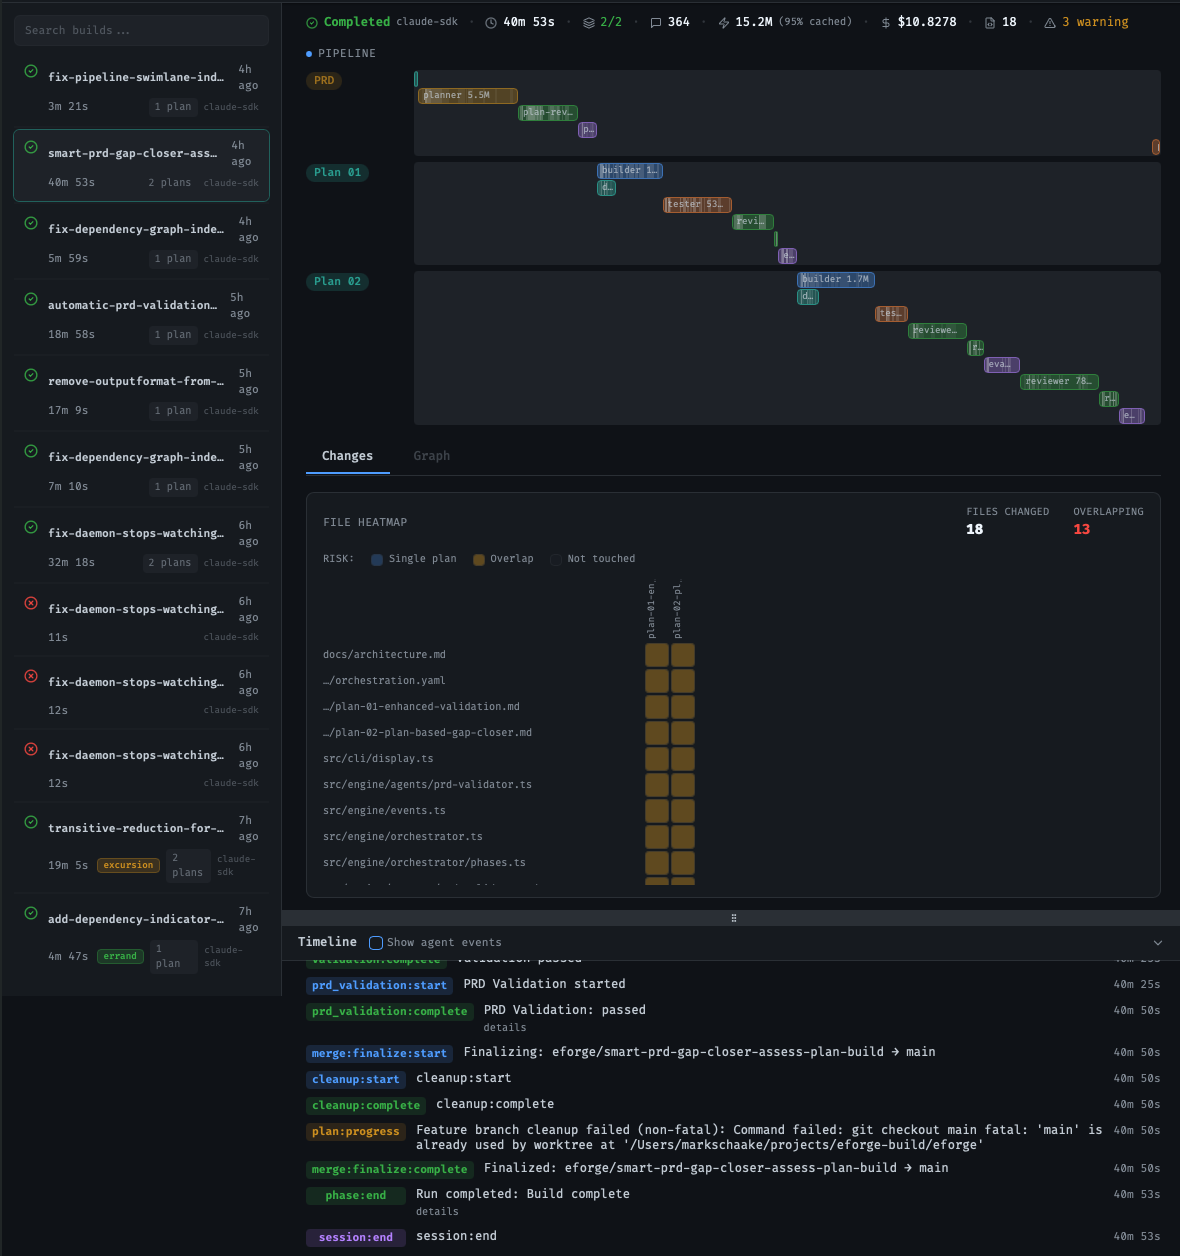The width and height of the screenshot is (1180, 1256).
Task: Select the reviewer 78 pipeline bar
Action: click(x=1060, y=382)
